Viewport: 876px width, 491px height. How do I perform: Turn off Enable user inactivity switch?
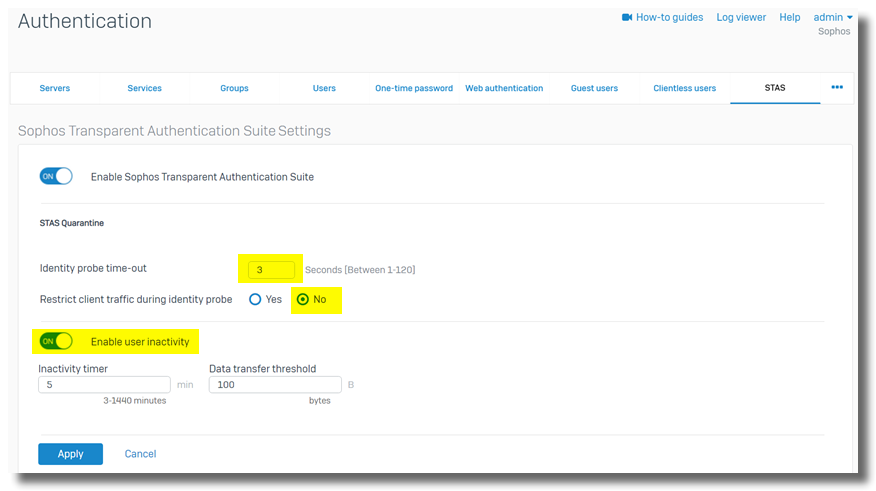coord(56,341)
